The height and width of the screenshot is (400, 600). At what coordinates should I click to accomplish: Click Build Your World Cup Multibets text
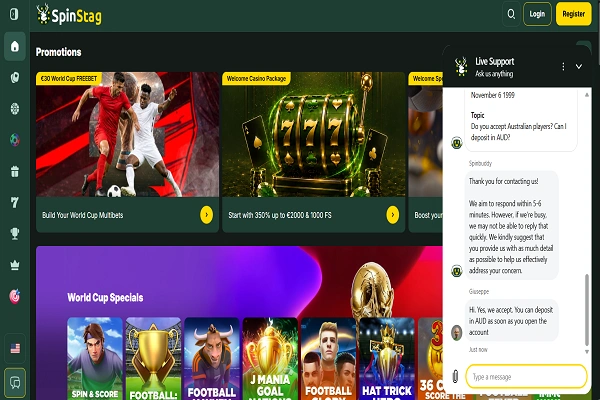click(x=83, y=215)
